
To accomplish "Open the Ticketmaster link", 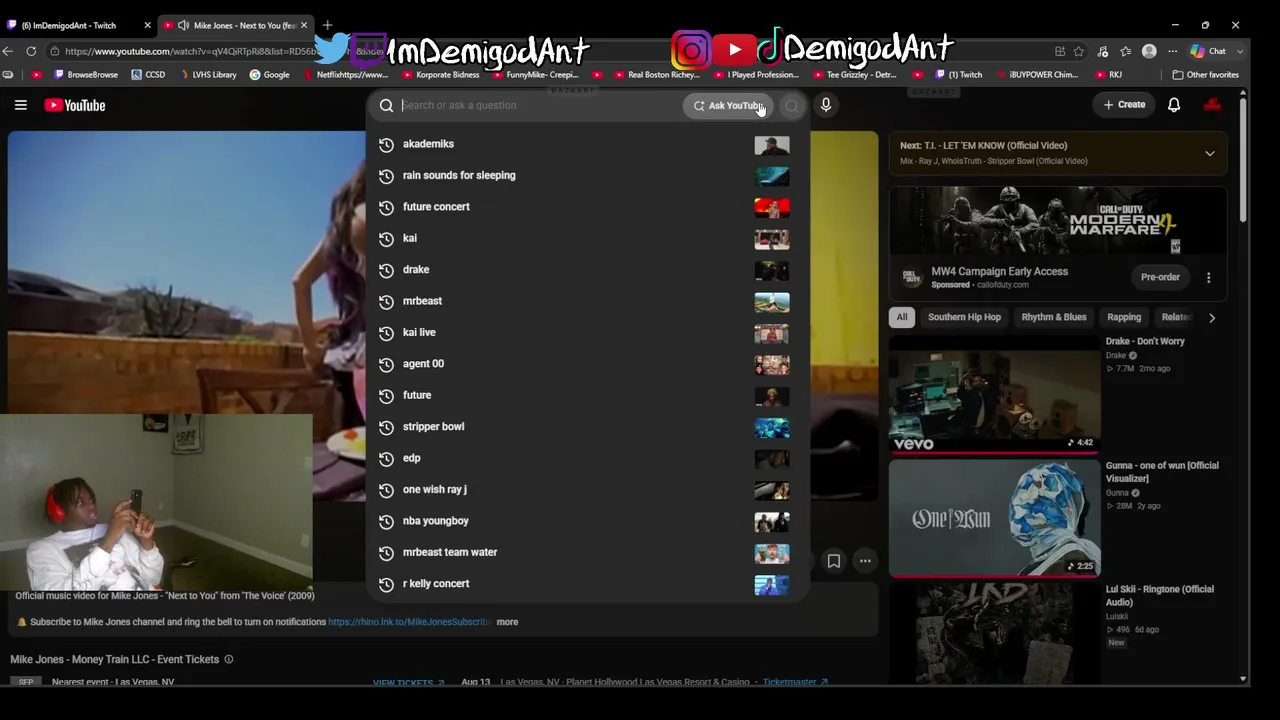I will click(x=795, y=682).
